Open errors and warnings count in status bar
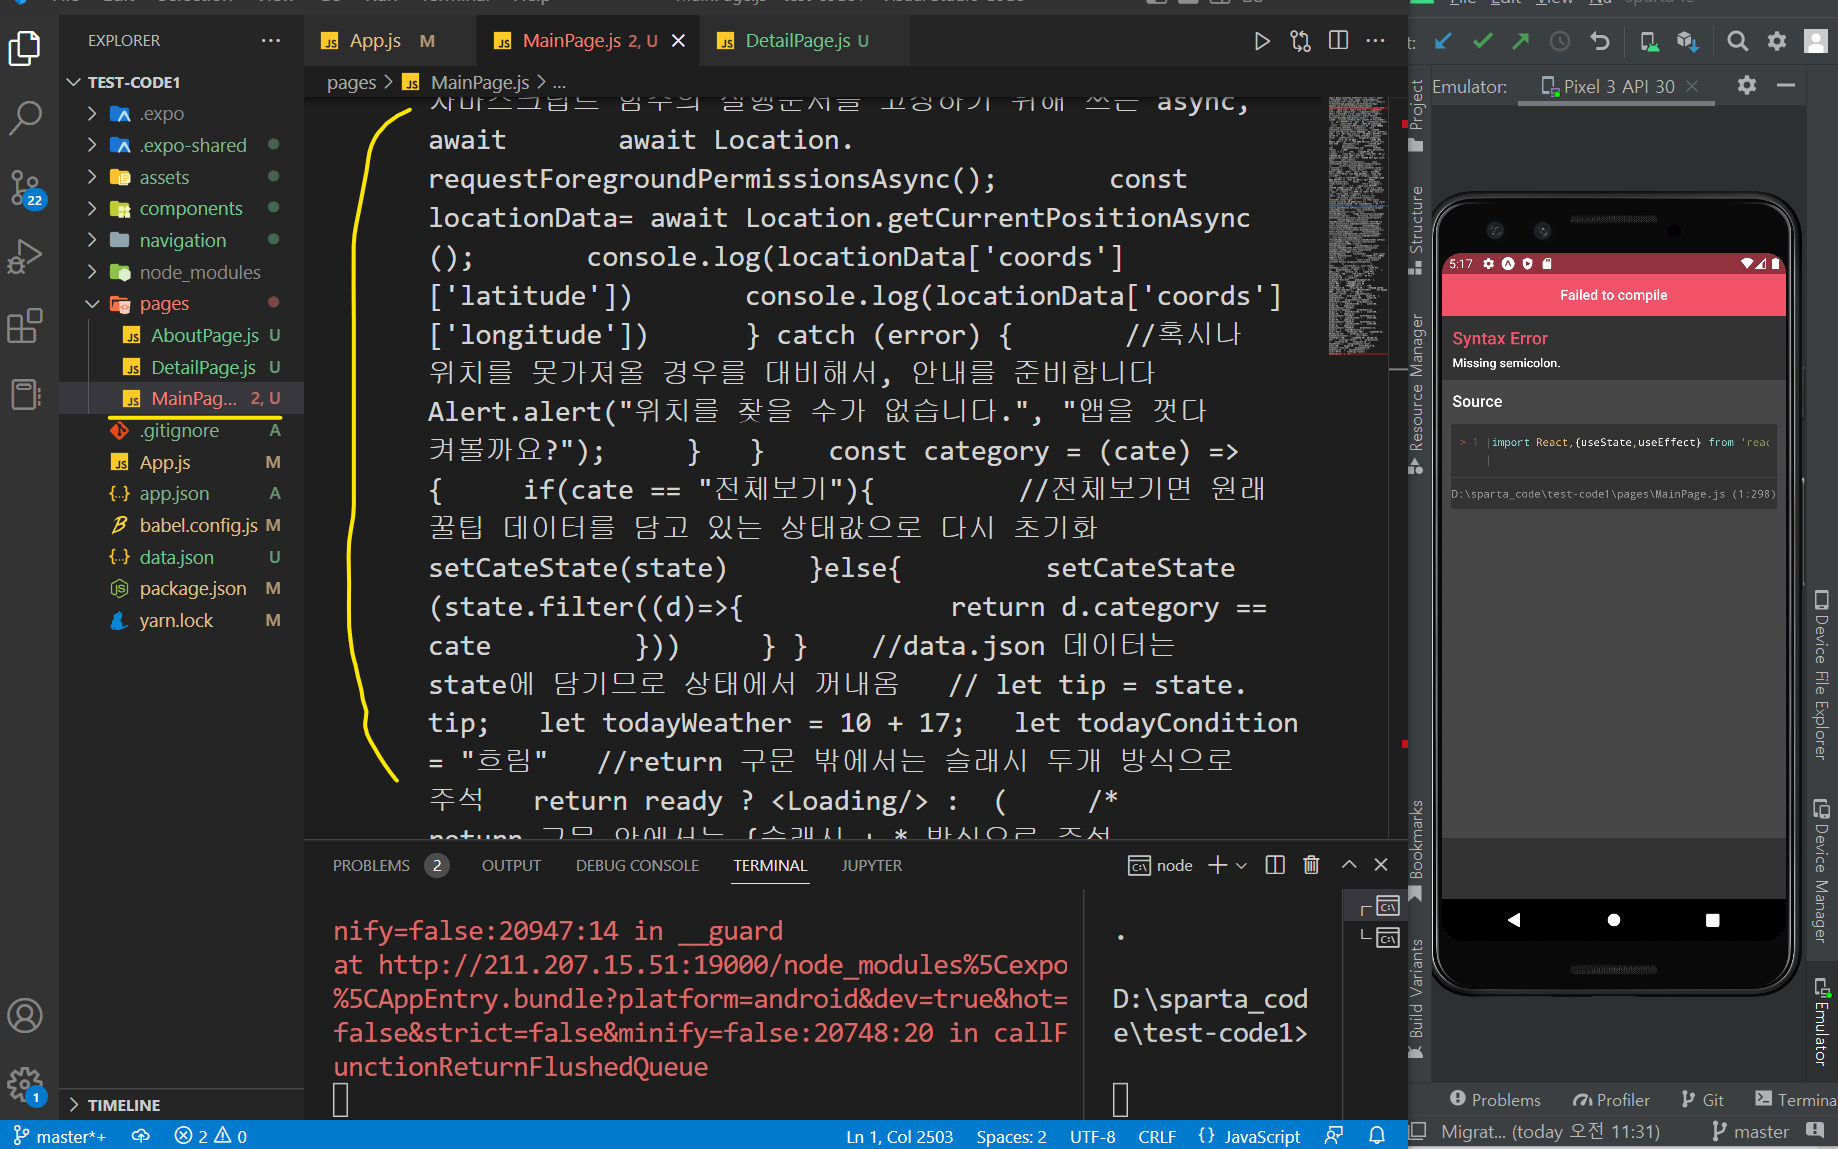The width and height of the screenshot is (1838, 1149). pos(210,1136)
